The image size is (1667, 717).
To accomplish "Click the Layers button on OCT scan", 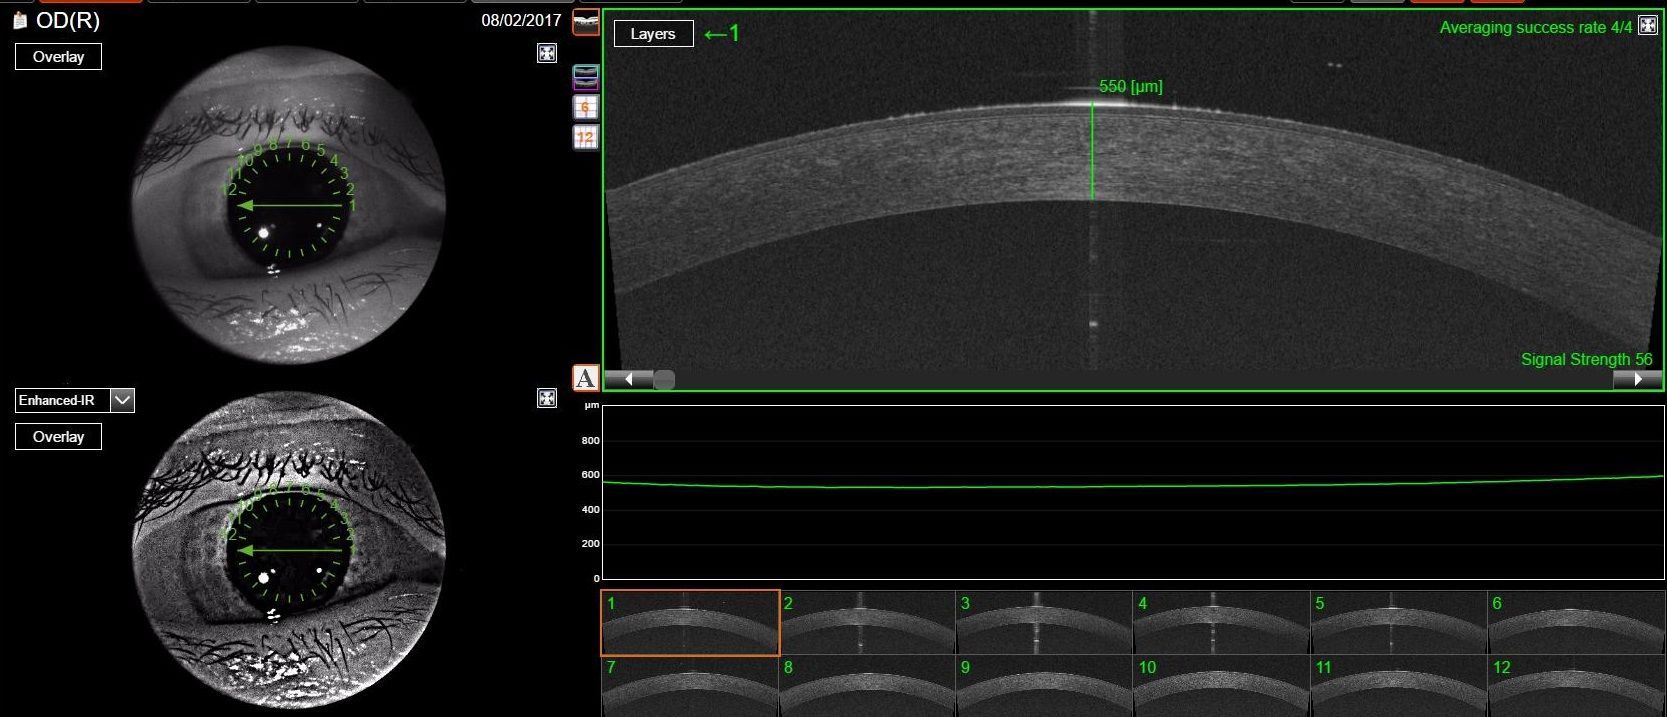I will coord(653,34).
